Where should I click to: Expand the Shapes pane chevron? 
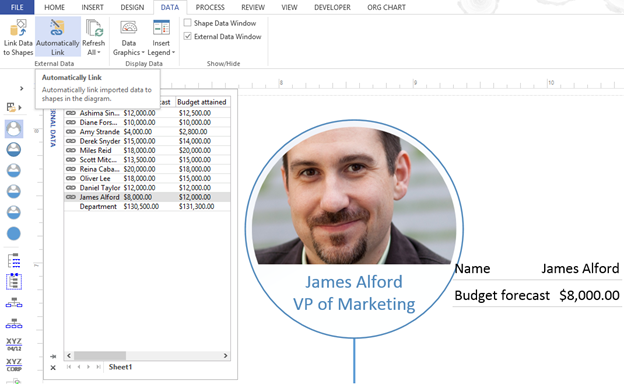21,88
